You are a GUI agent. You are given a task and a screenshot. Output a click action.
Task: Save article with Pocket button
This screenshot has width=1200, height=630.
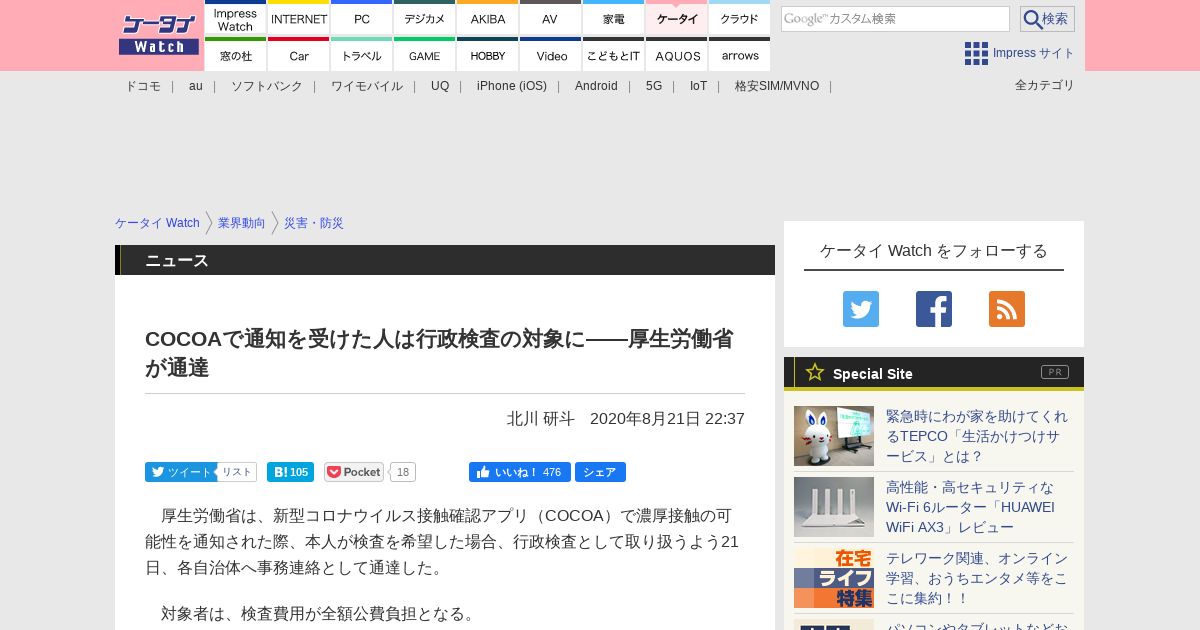tap(354, 472)
